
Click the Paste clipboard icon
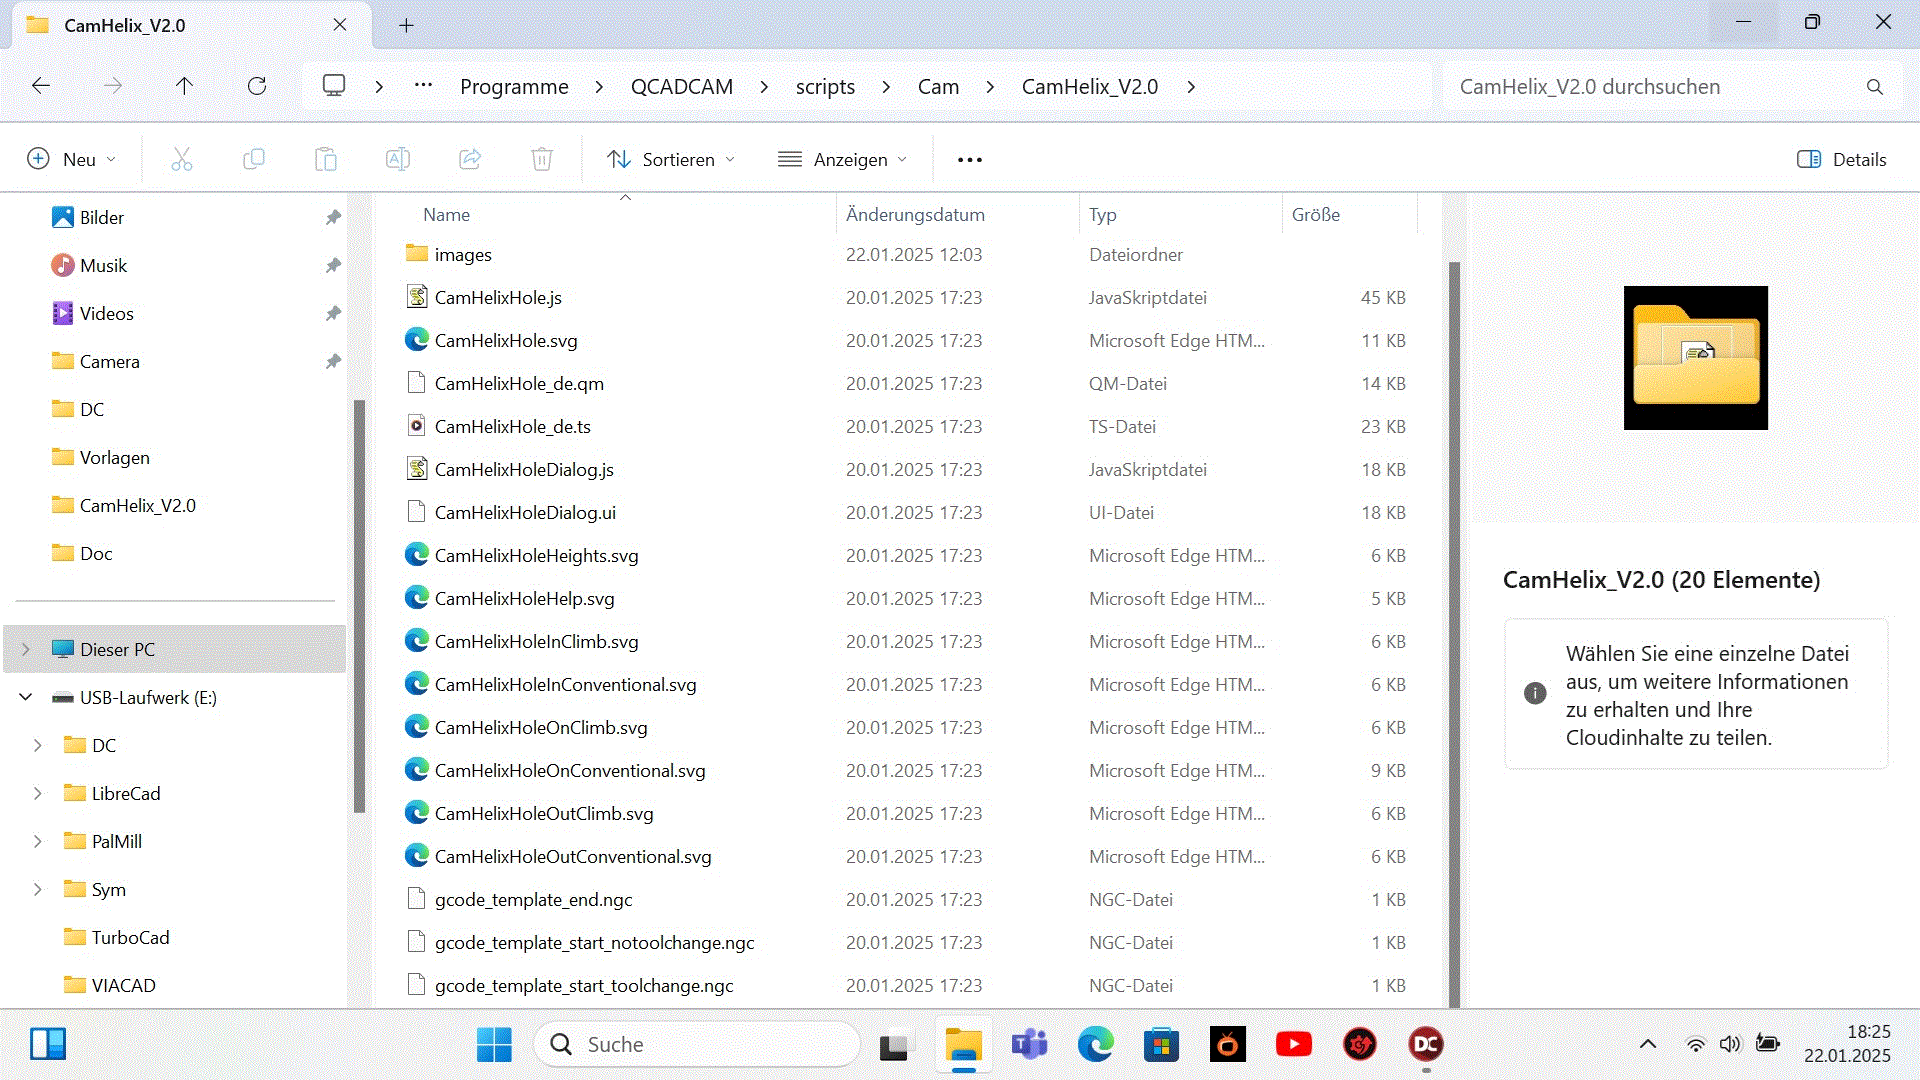(326, 159)
